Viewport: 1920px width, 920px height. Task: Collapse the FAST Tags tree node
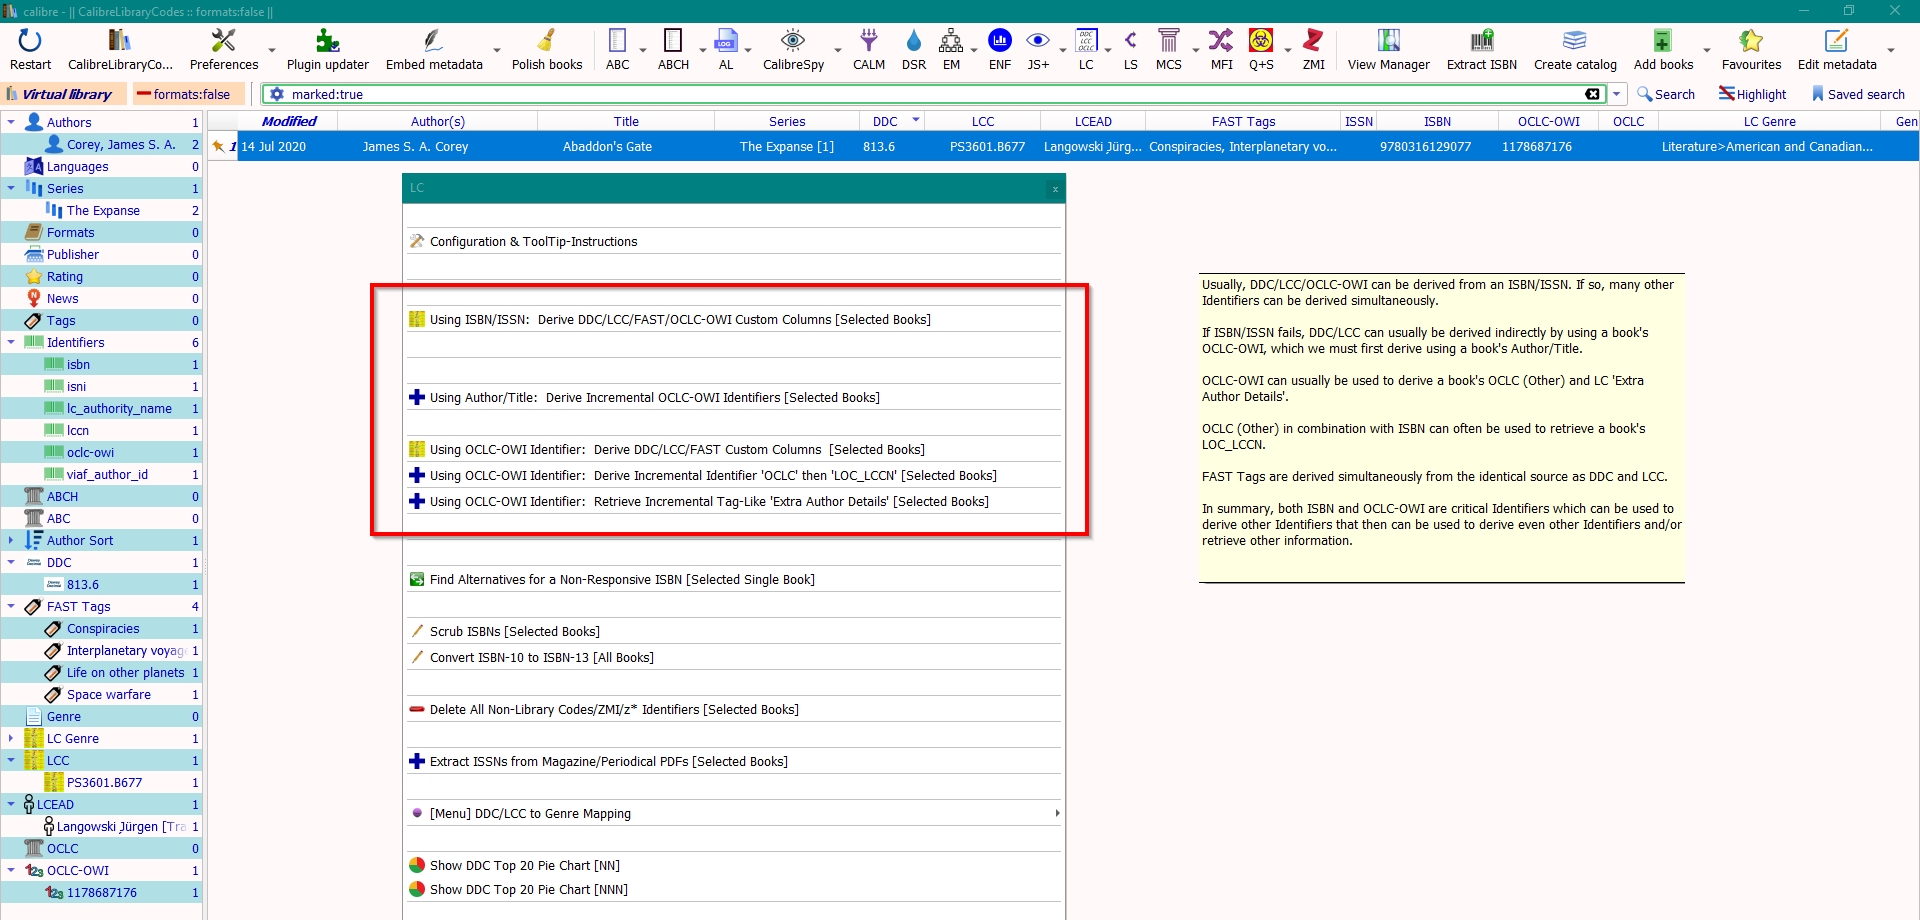[x=11, y=606]
